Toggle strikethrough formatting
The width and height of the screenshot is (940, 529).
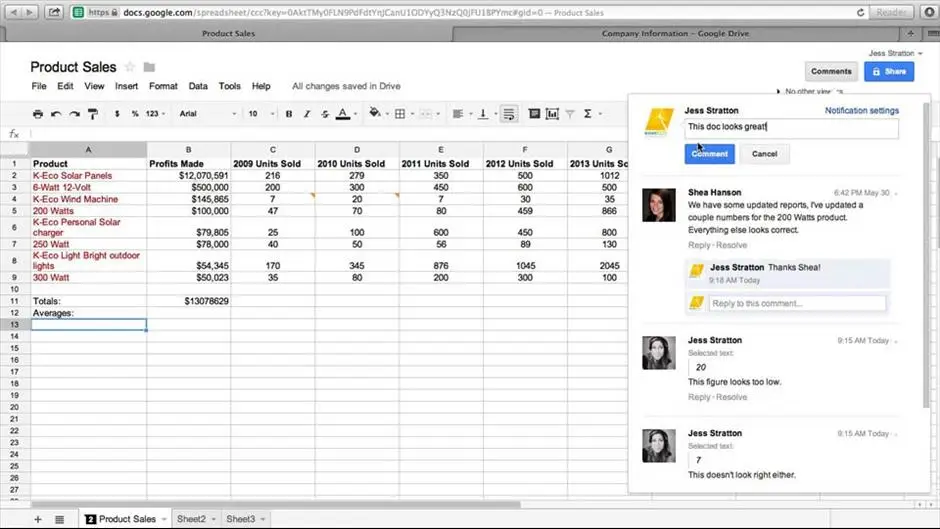point(325,113)
